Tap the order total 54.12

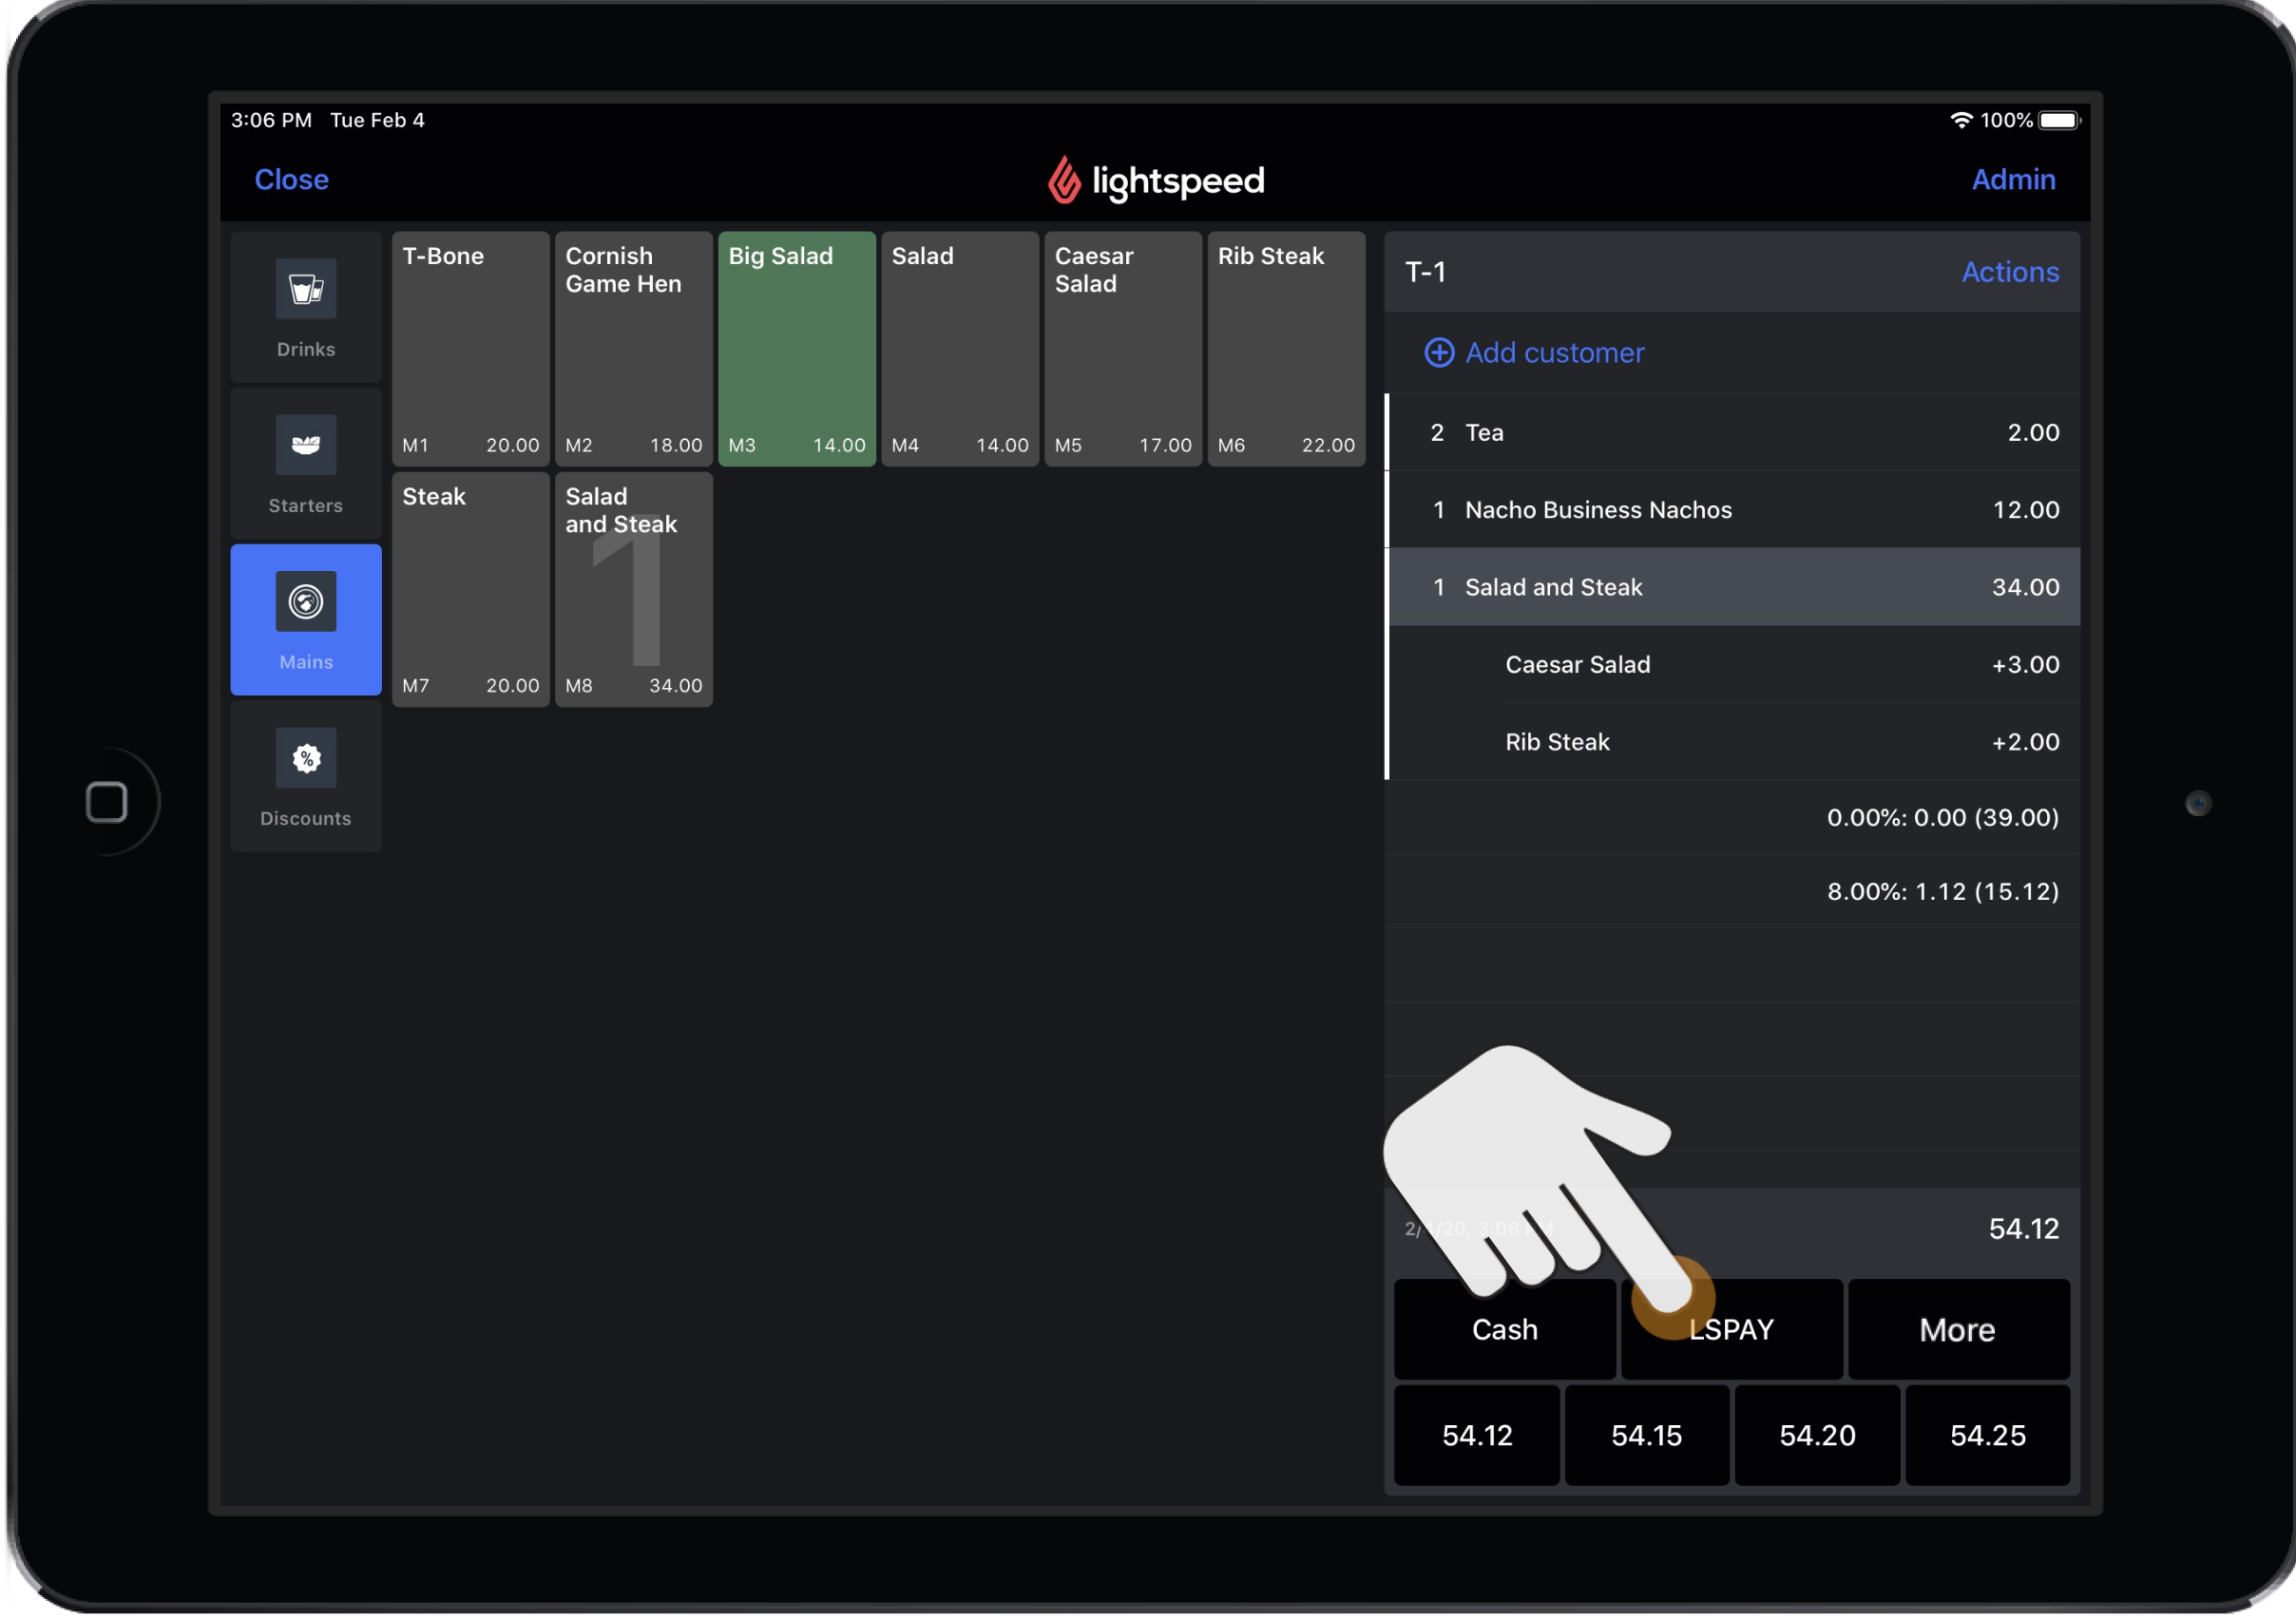[2023, 1229]
